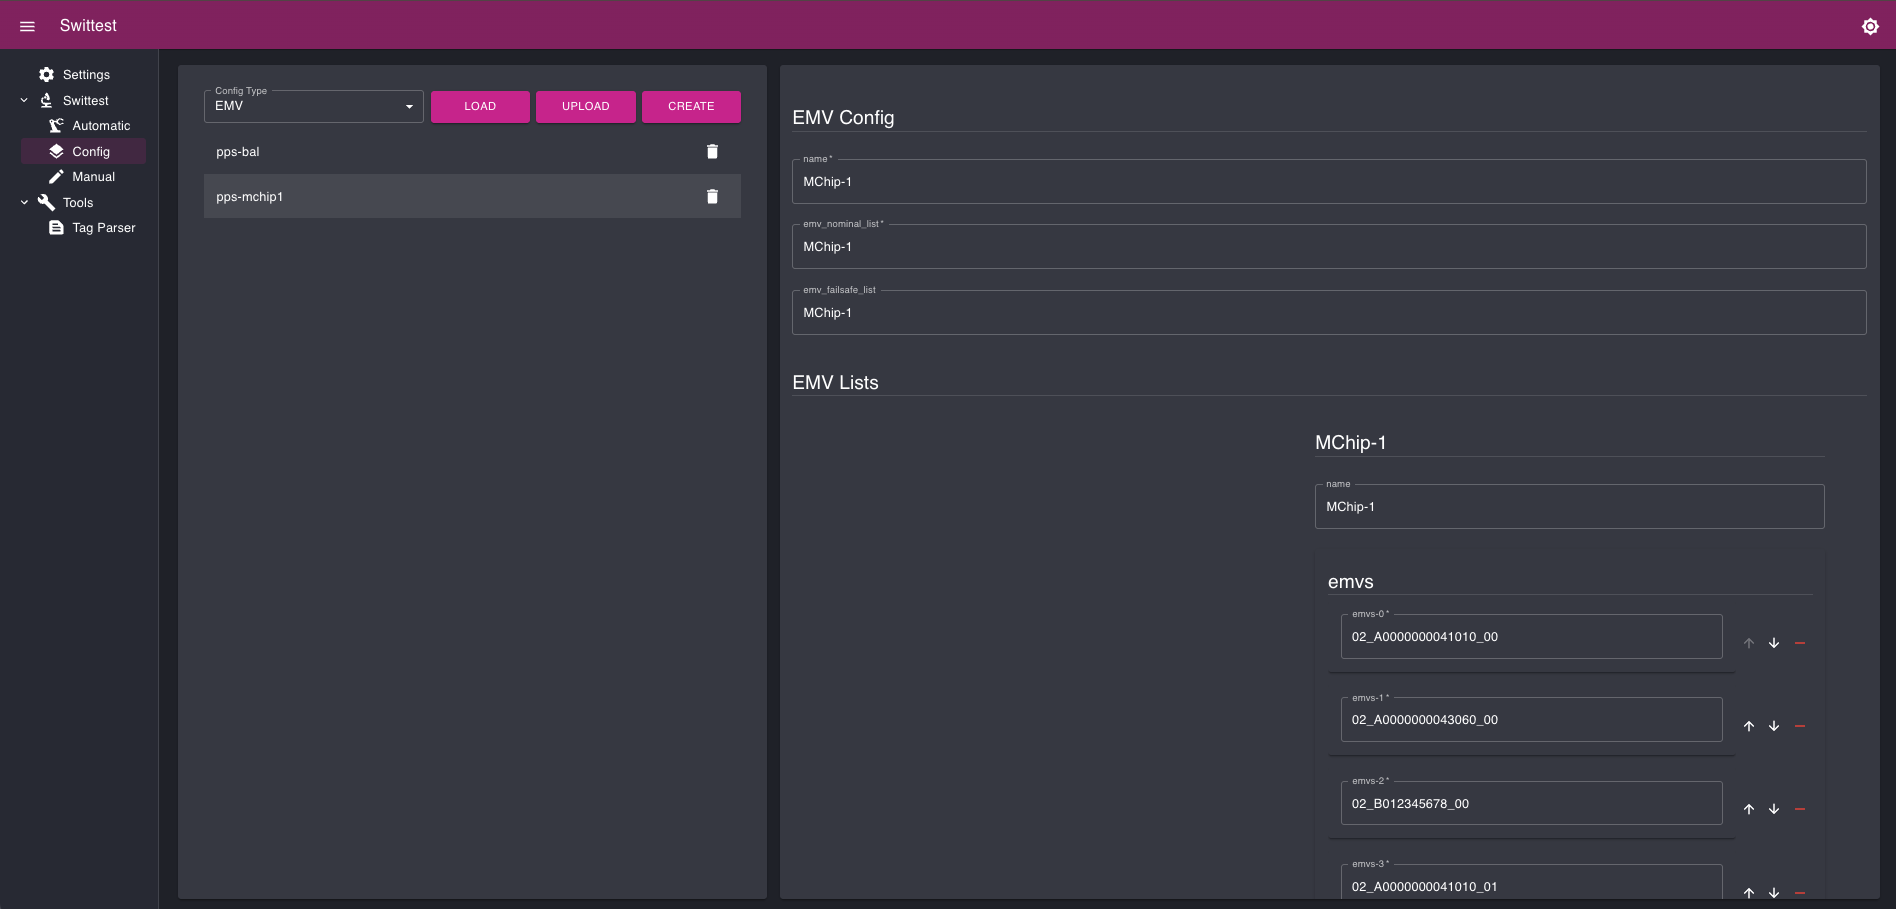This screenshot has width=1896, height=909.
Task: Click the Manual pencil icon
Action: [x=56, y=177]
